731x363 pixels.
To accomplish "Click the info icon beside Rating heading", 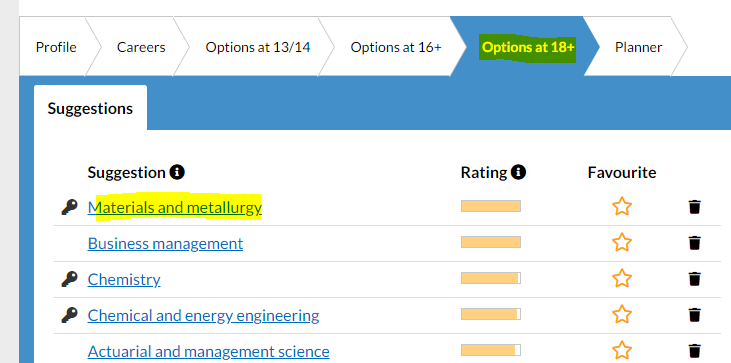I will tap(518, 172).
